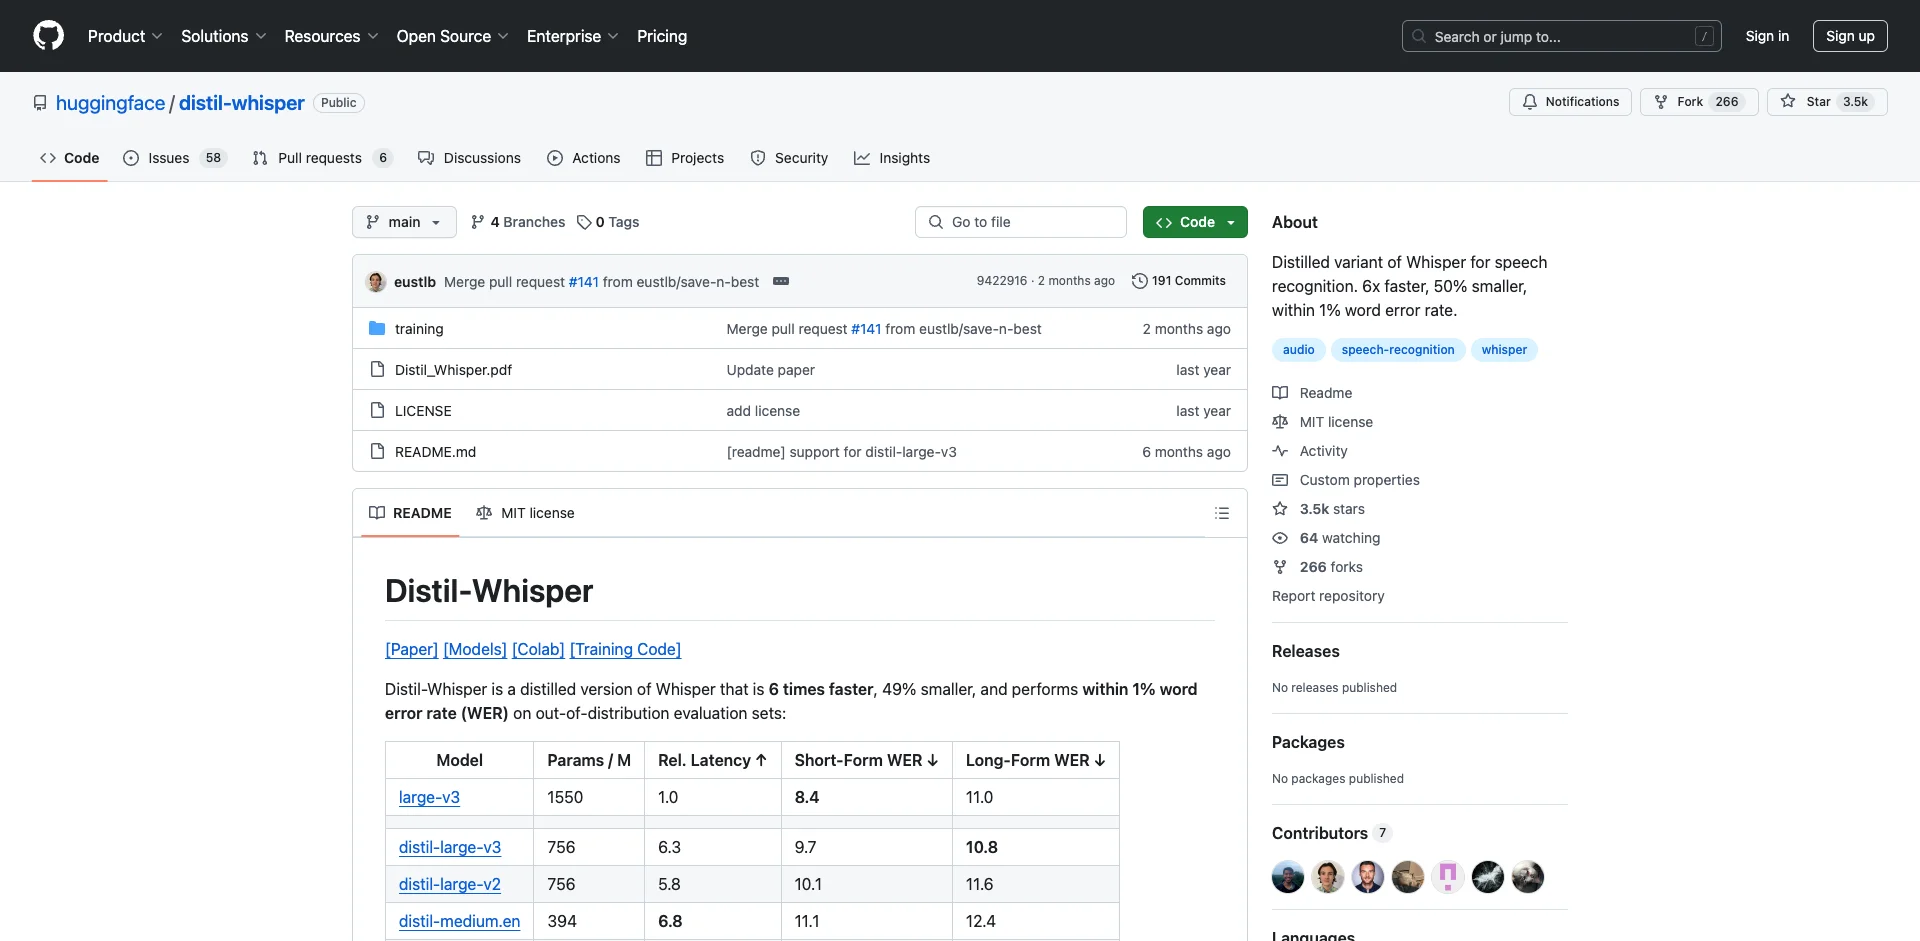Click the tag icon next to 0 Tags
Viewport: 1920px width, 941px height.
pos(584,222)
